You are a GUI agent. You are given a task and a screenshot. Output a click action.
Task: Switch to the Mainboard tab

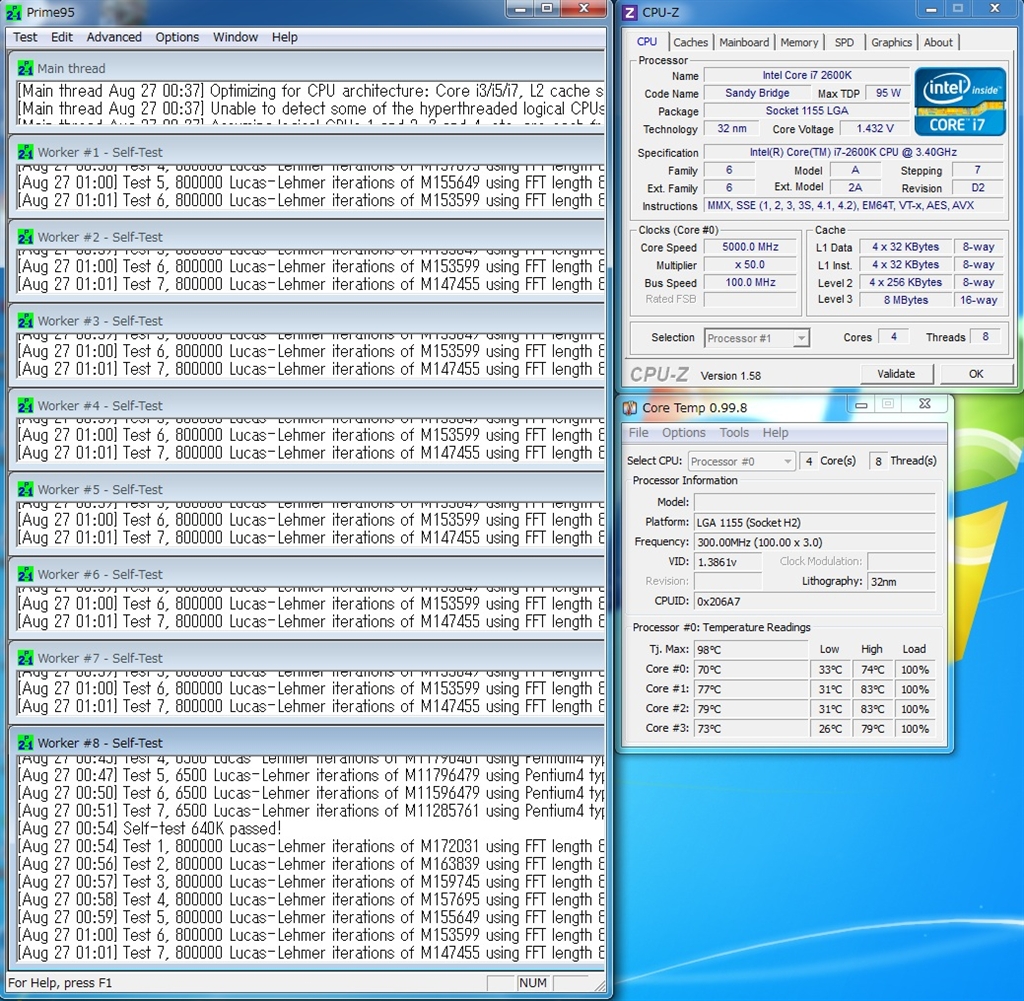tap(744, 42)
